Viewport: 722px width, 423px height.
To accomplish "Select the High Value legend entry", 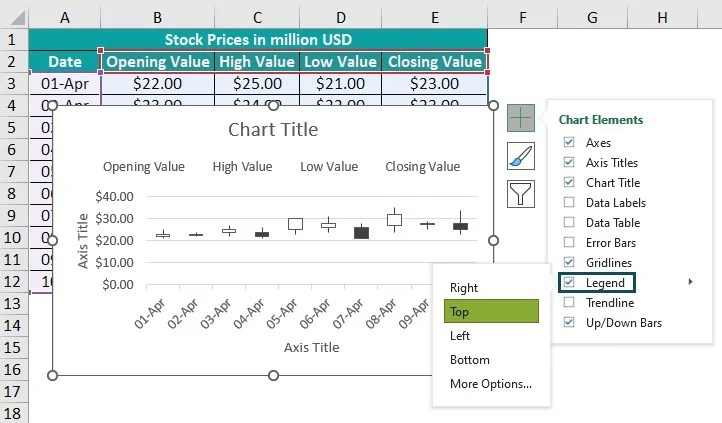I will click(x=242, y=167).
